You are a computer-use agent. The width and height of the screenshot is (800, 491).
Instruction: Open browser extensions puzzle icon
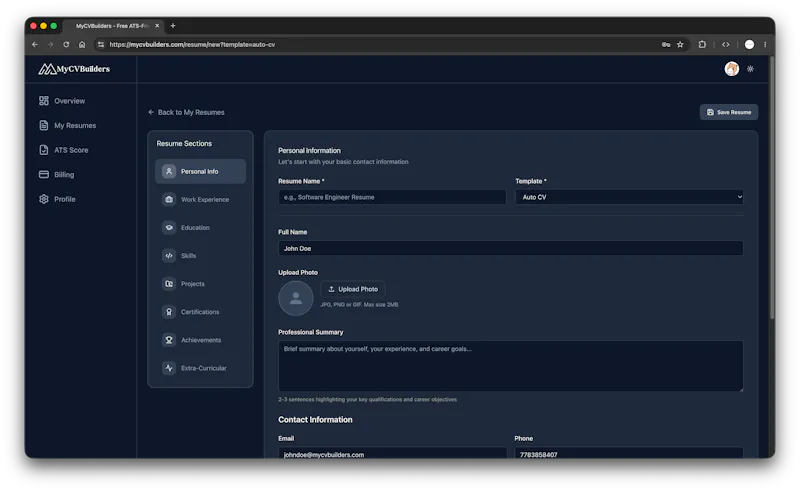click(702, 44)
